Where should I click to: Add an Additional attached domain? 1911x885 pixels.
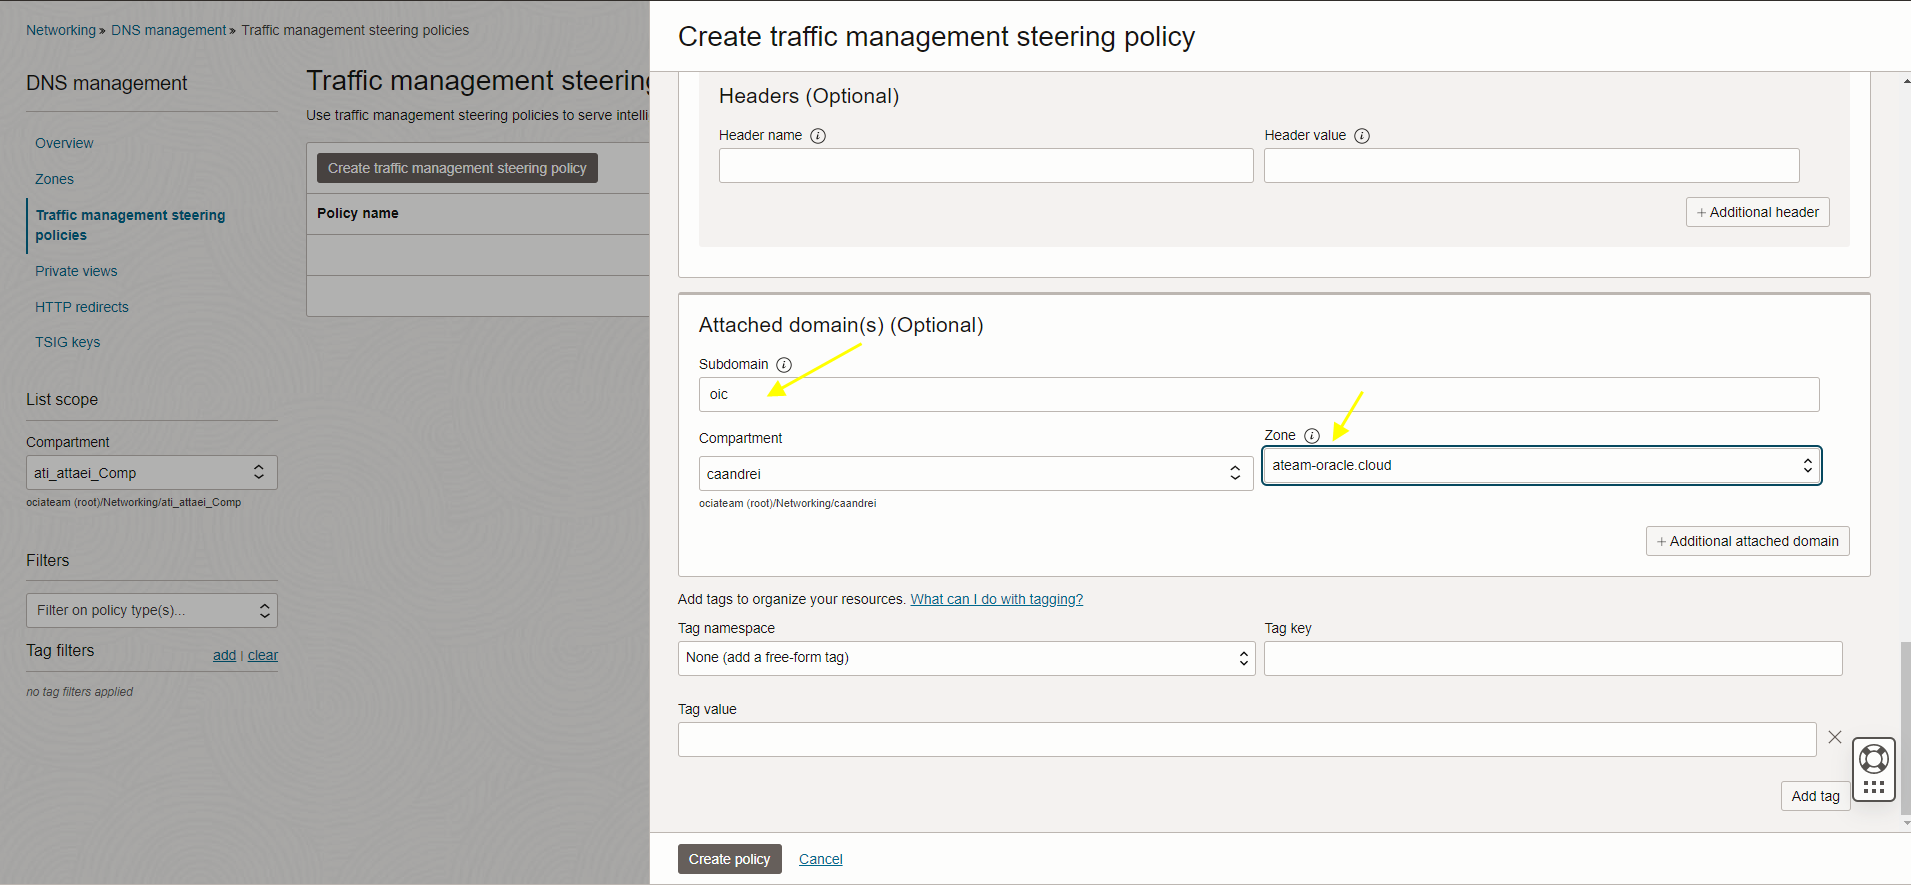(x=1747, y=541)
